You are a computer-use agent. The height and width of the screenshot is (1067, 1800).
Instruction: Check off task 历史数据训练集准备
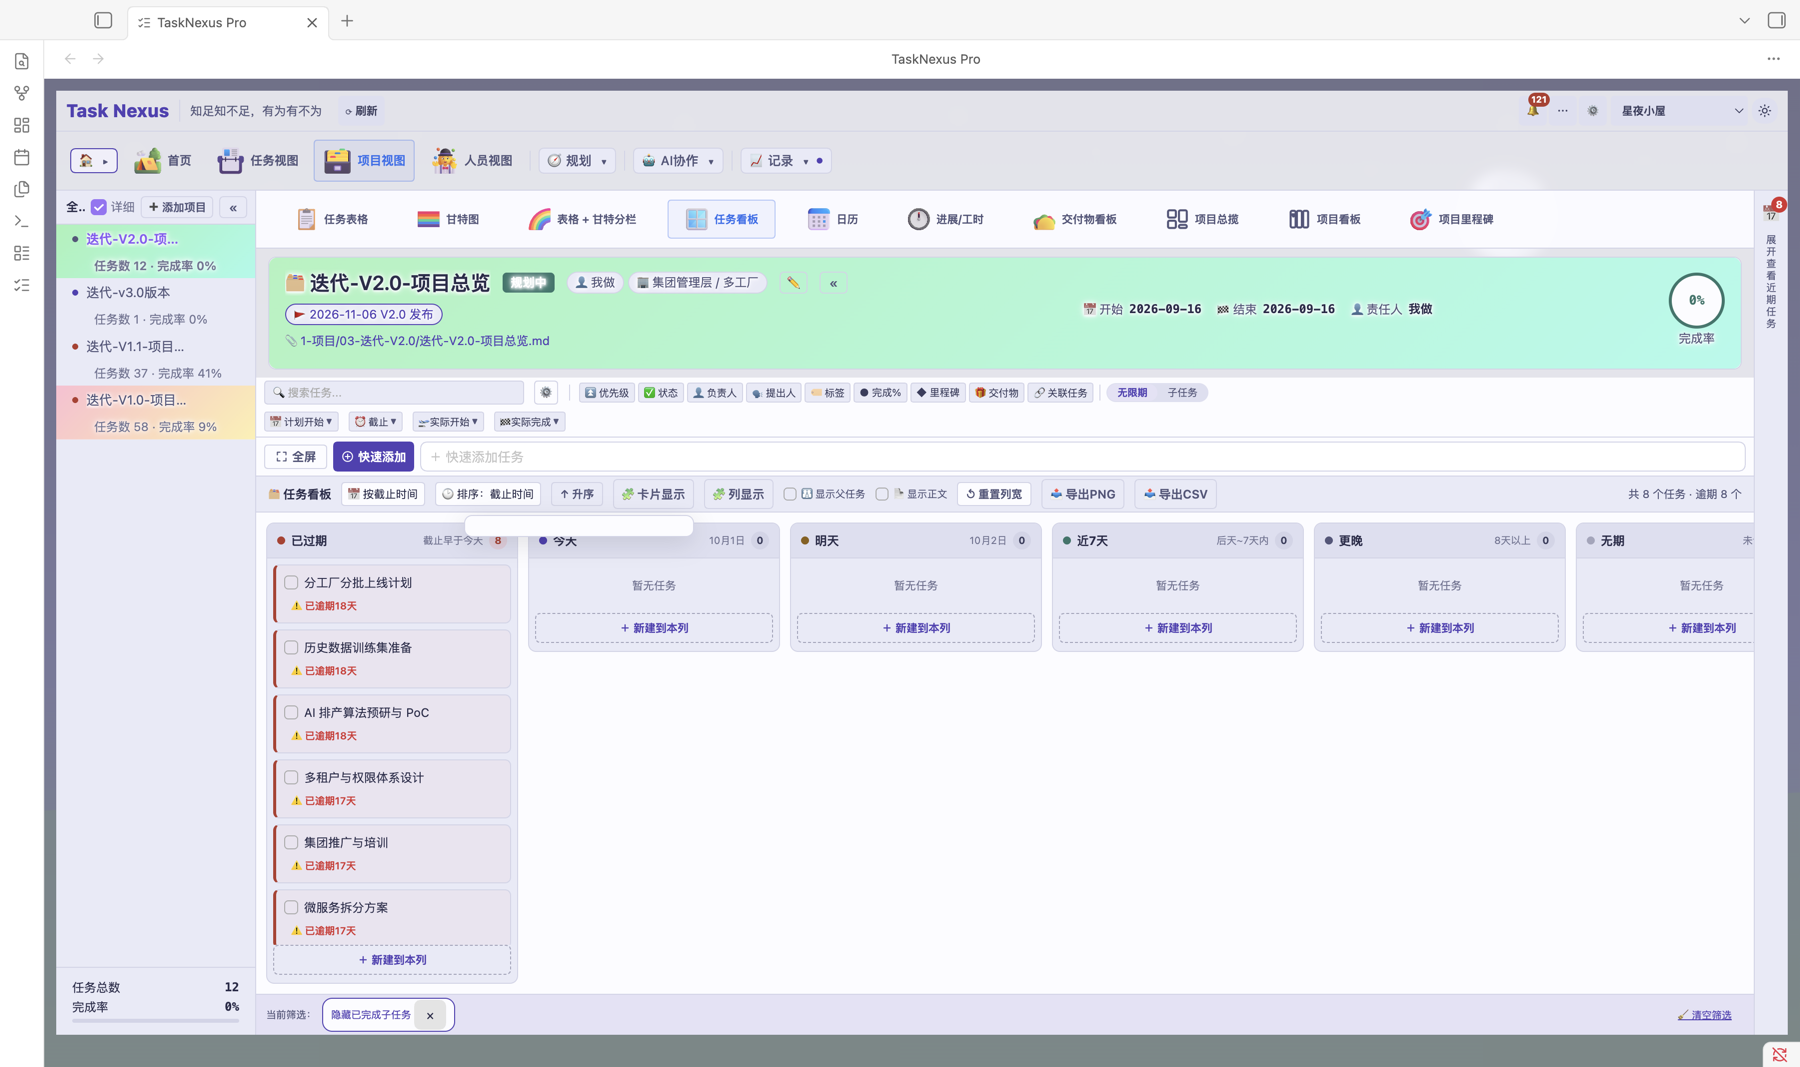pyautogui.click(x=291, y=647)
